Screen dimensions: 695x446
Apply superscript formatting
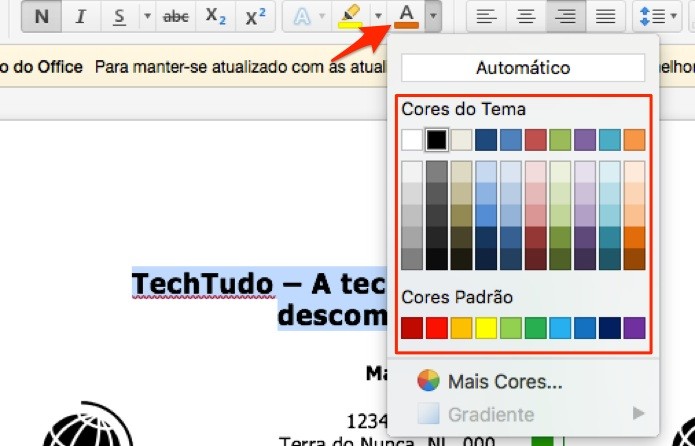[x=255, y=16]
